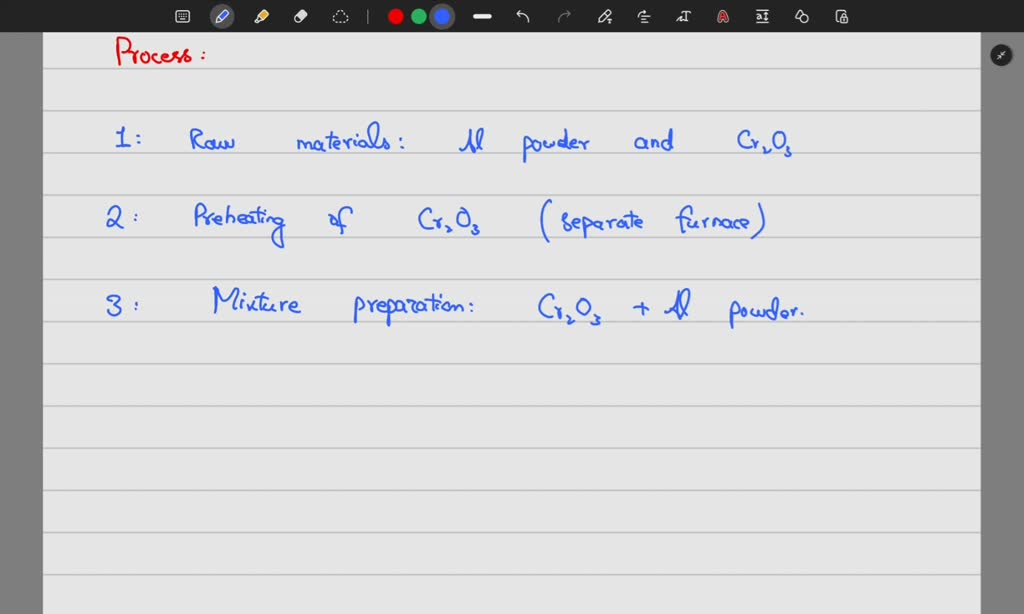Screen dimensions: 1024x614
Task: Click the red text color letter A icon
Action: click(x=722, y=16)
